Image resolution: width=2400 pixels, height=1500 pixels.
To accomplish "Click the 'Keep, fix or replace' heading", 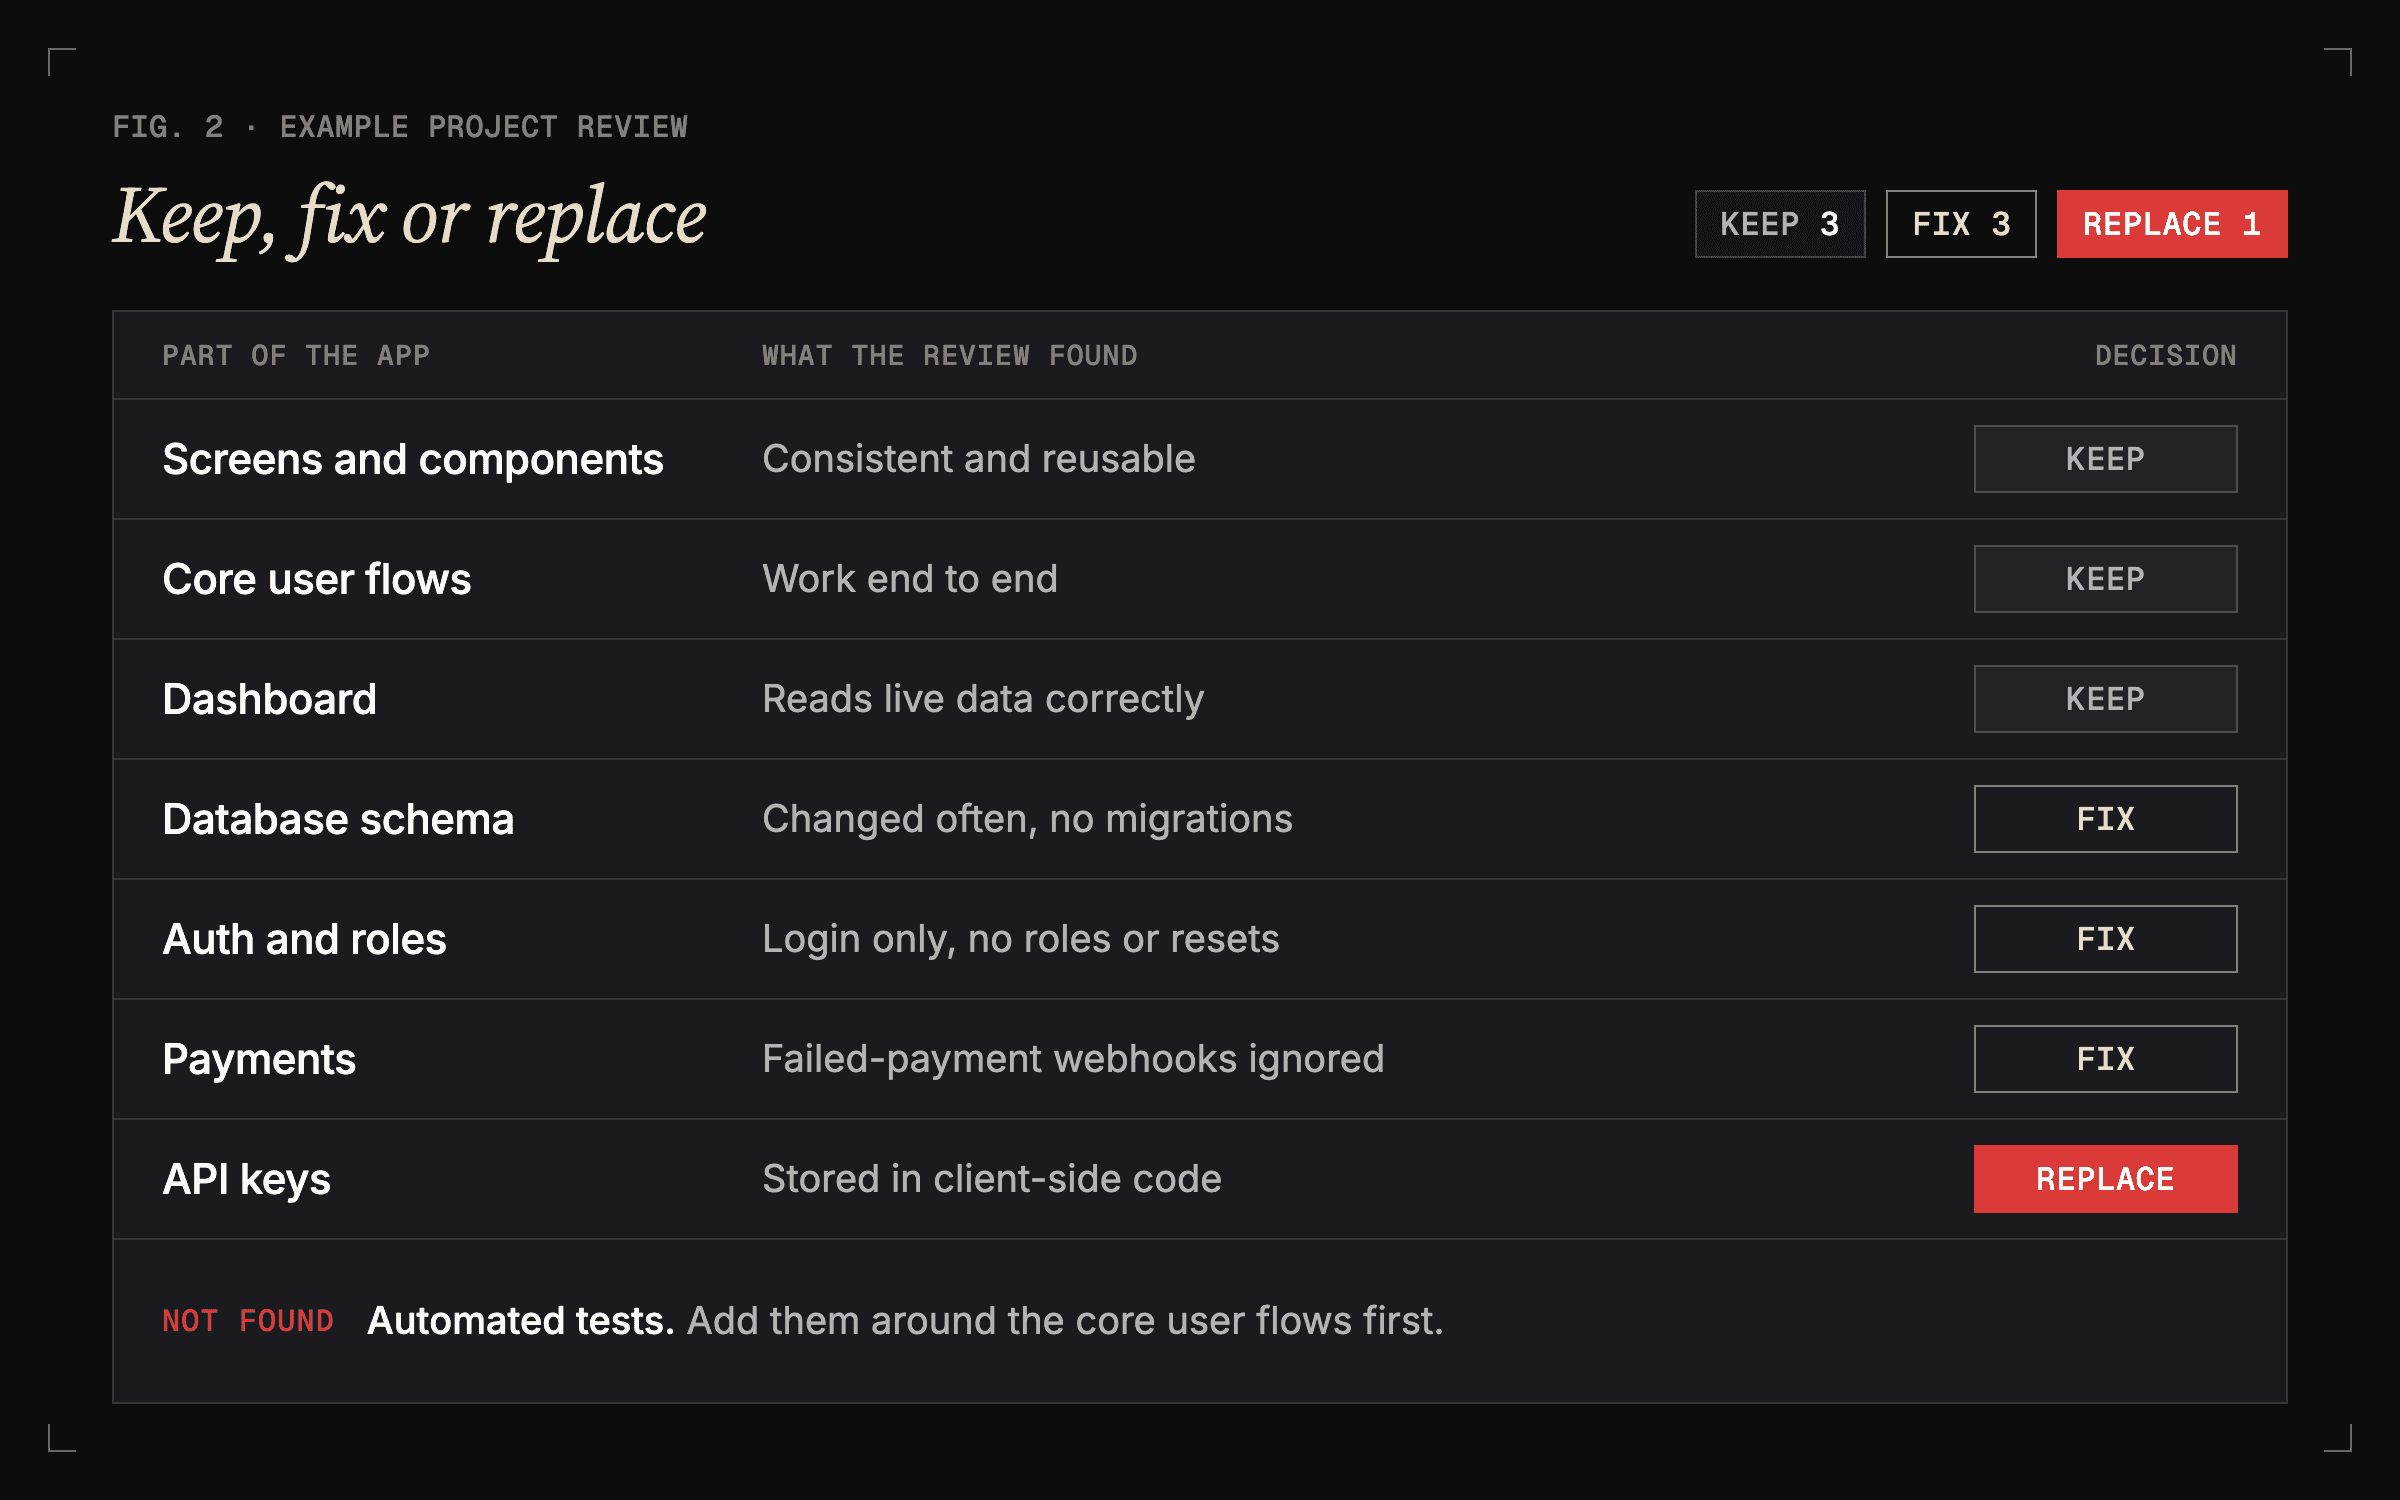I will pos(409,219).
